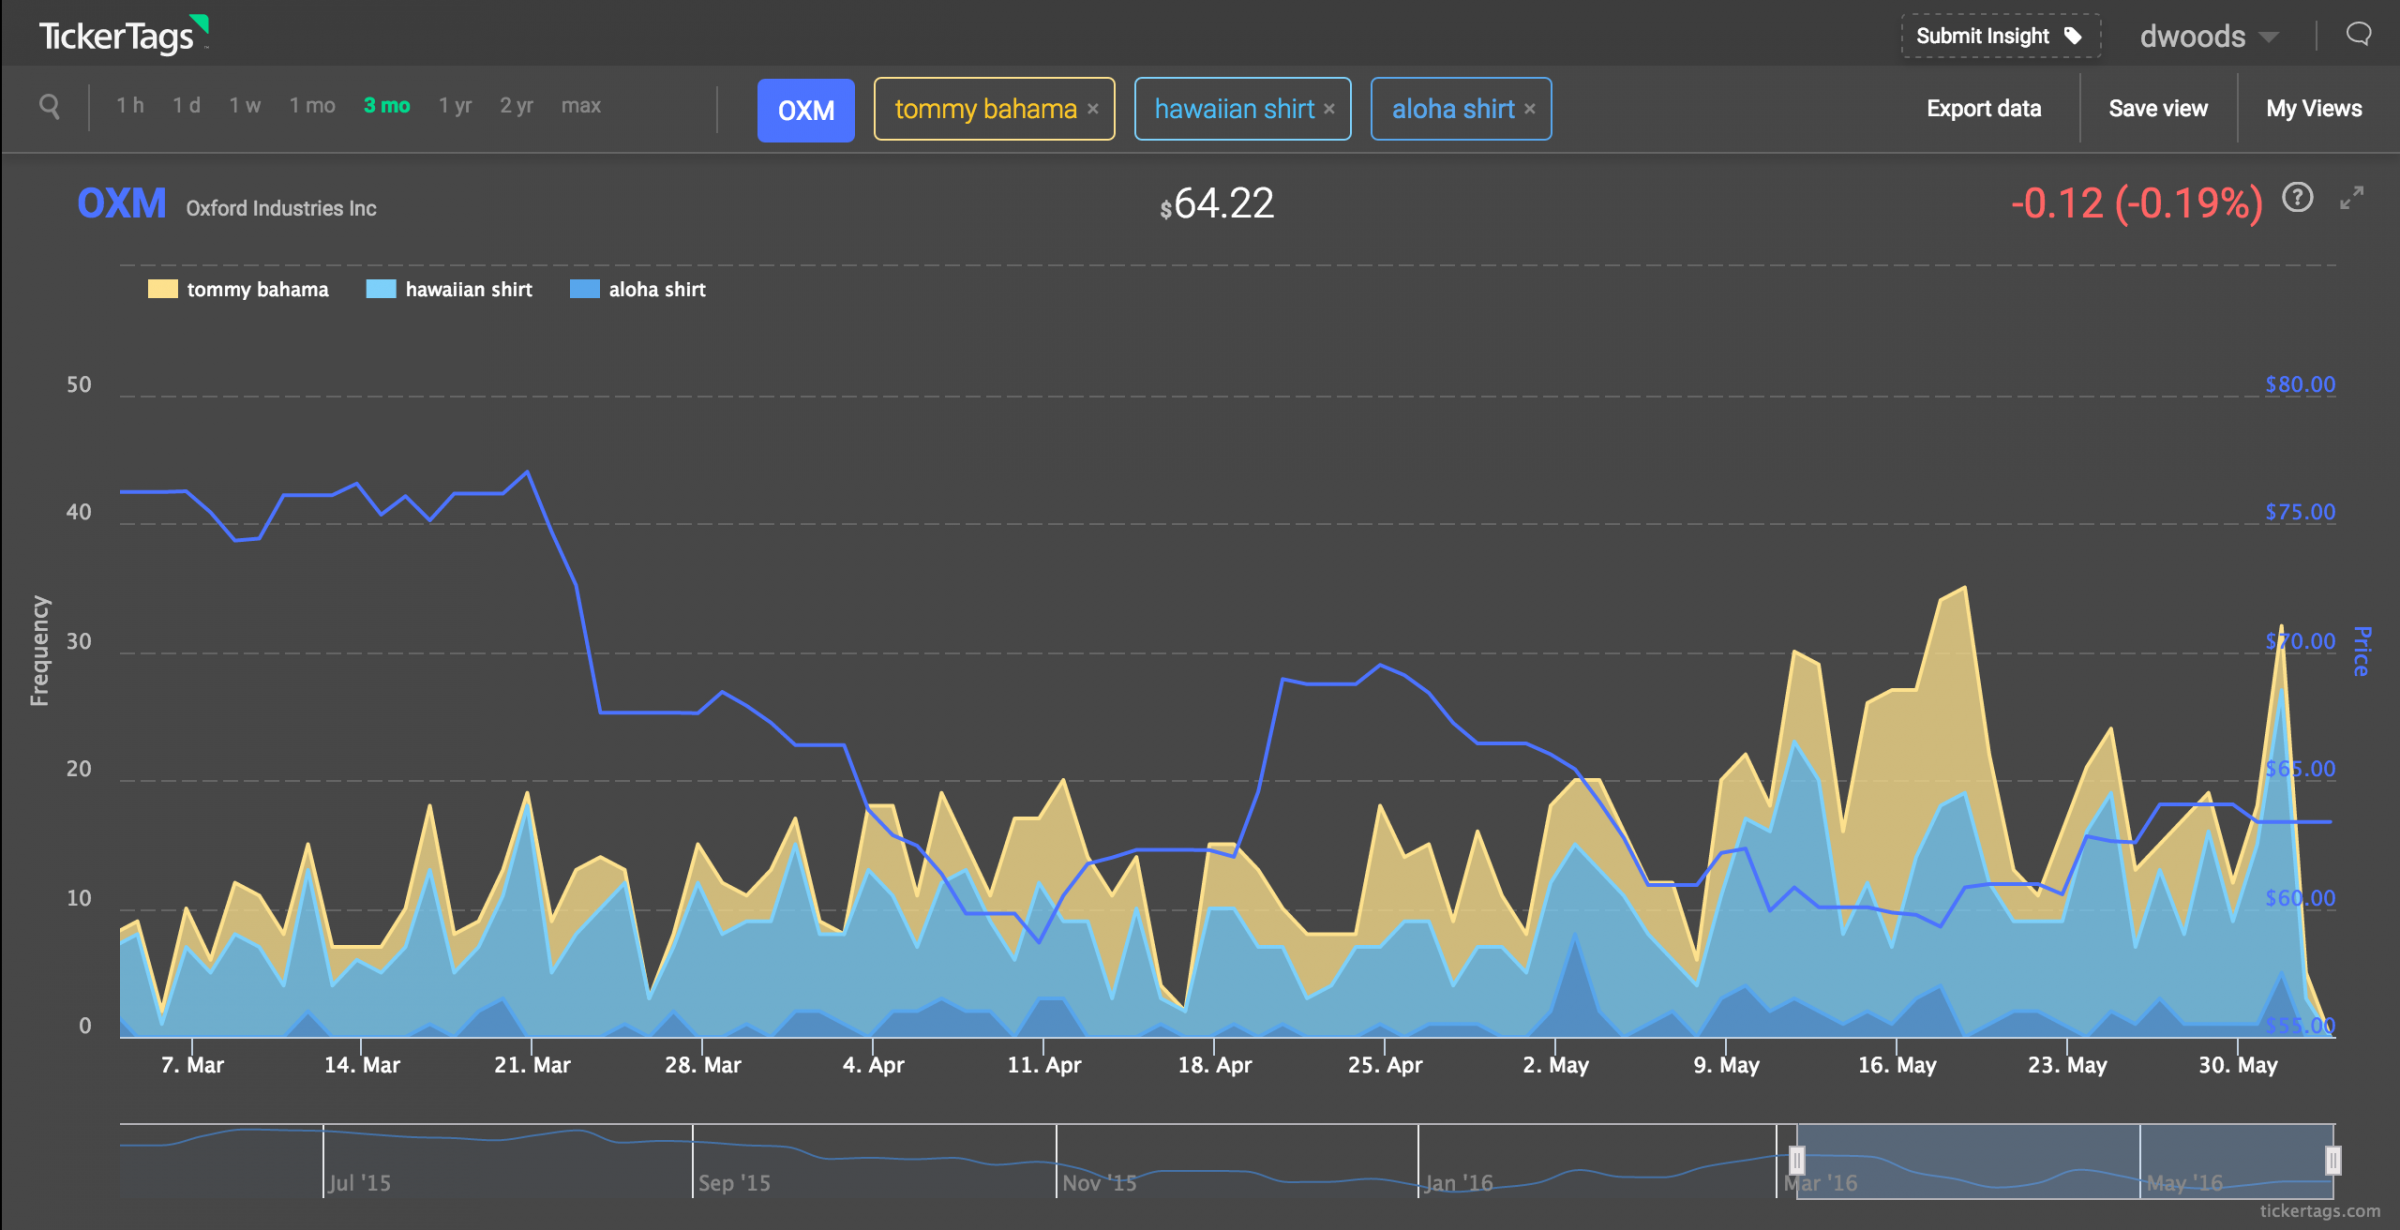
Task: Select the 1 yr time range
Action: 455,105
